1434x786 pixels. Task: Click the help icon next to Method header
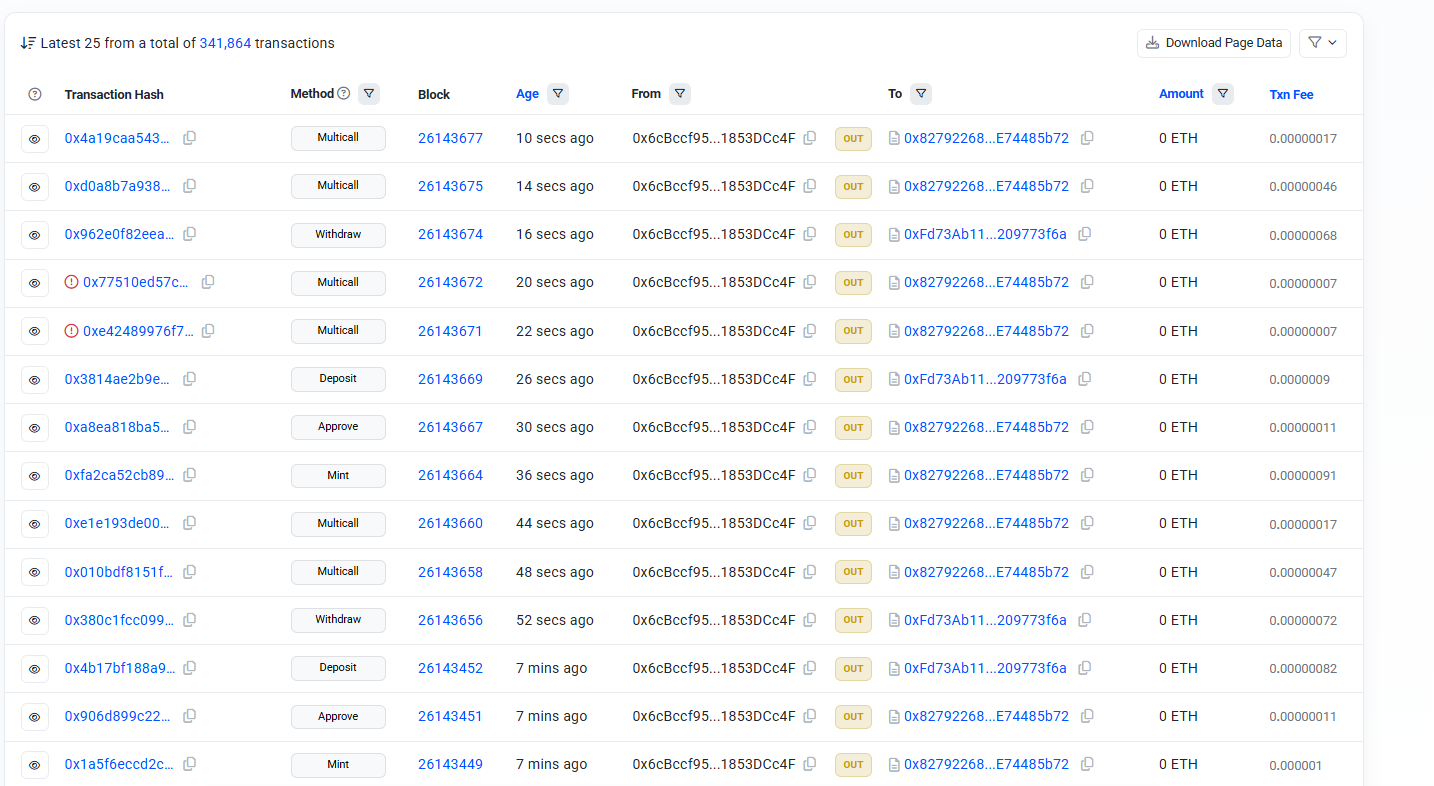(x=344, y=94)
